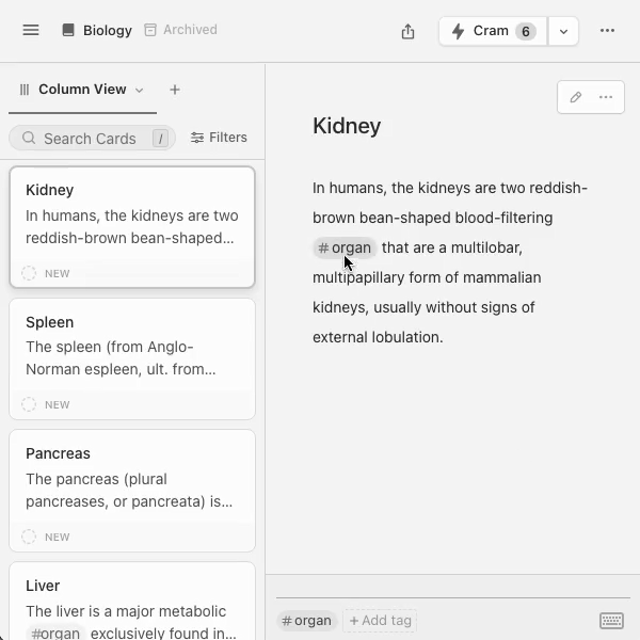640x640 pixels.
Task: Click the Column View columns icon
Action: pos(24,89)
